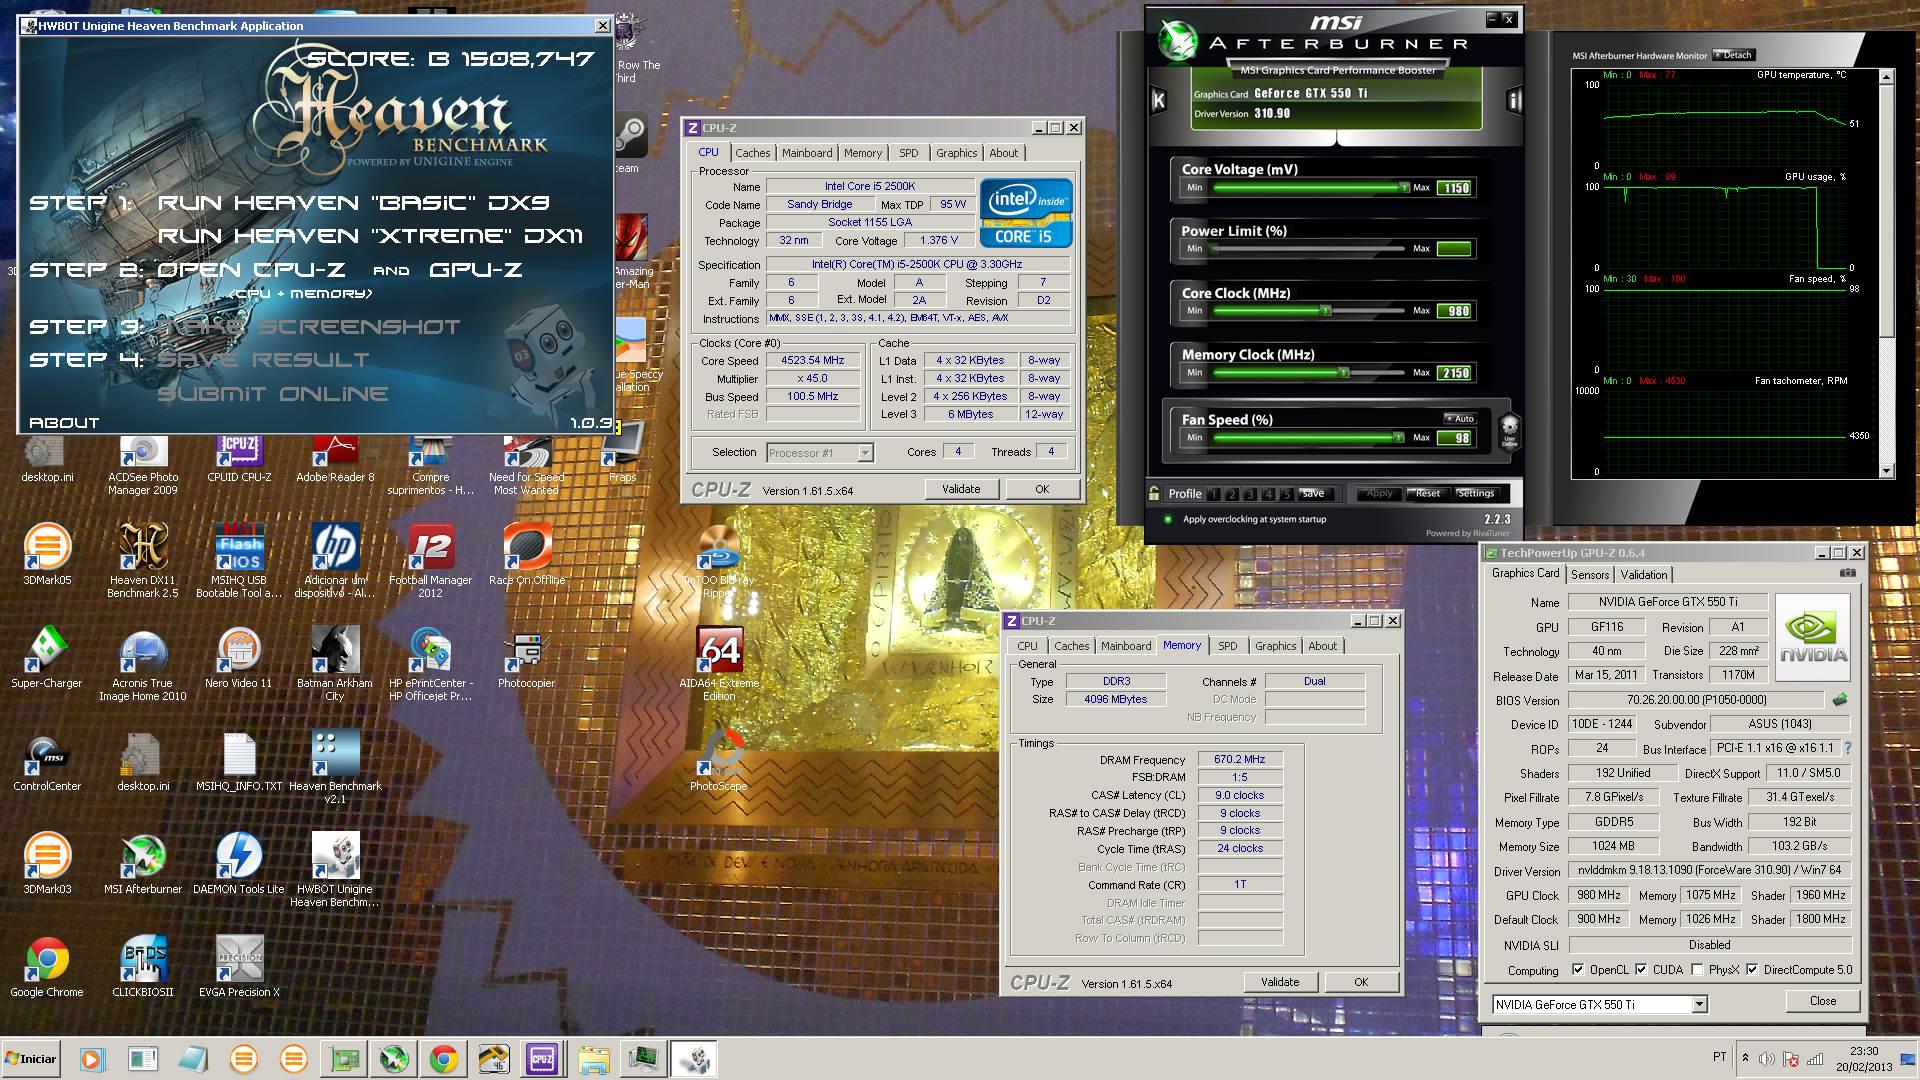Image resolution: width=1920 pixels, height=1080 pixels.
Task: Switch to Caches tab in upper CPU-Z
Action: point(753,153)
